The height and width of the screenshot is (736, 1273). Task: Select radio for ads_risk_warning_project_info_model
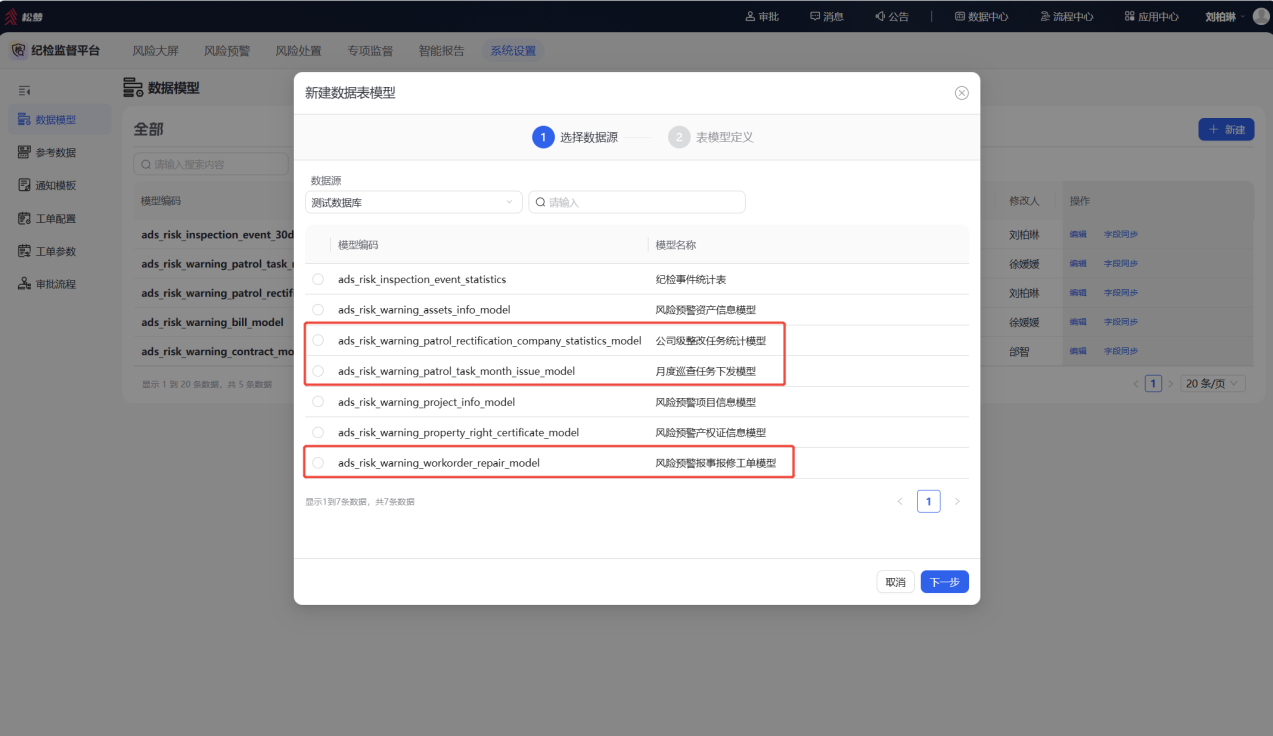[318, 401]
